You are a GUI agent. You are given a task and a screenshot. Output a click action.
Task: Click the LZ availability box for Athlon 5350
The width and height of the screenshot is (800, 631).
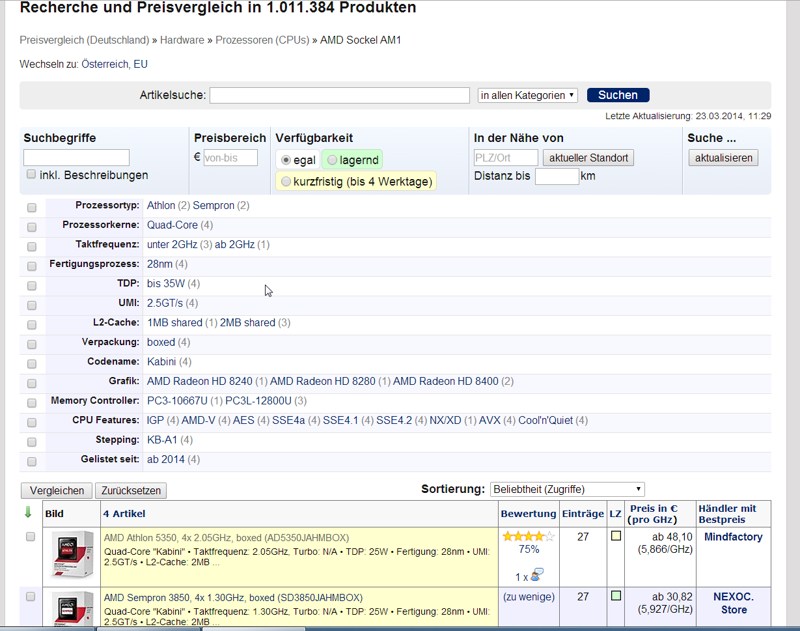(616, 536)
